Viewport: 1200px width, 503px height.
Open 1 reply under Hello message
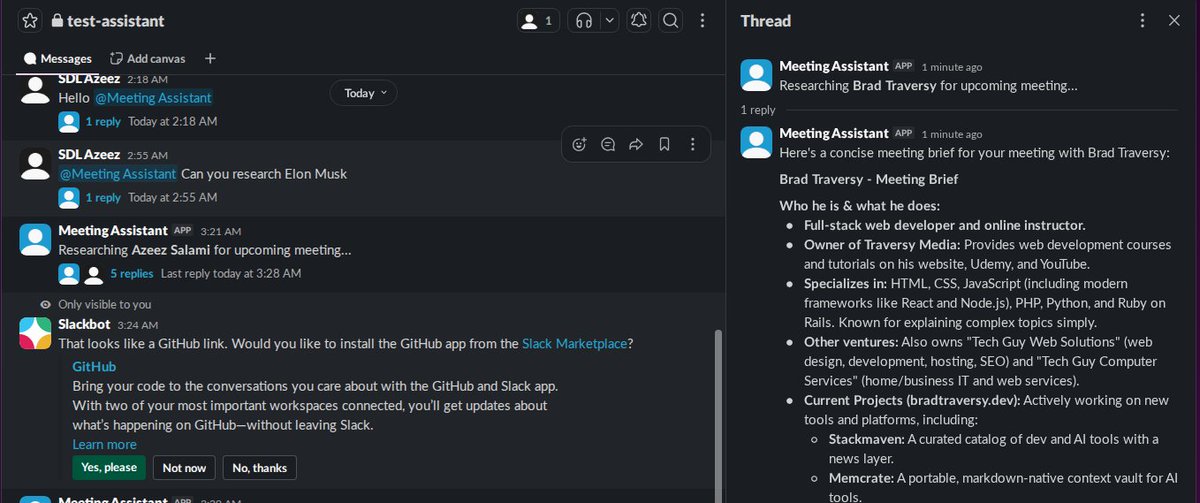[103, 121]
